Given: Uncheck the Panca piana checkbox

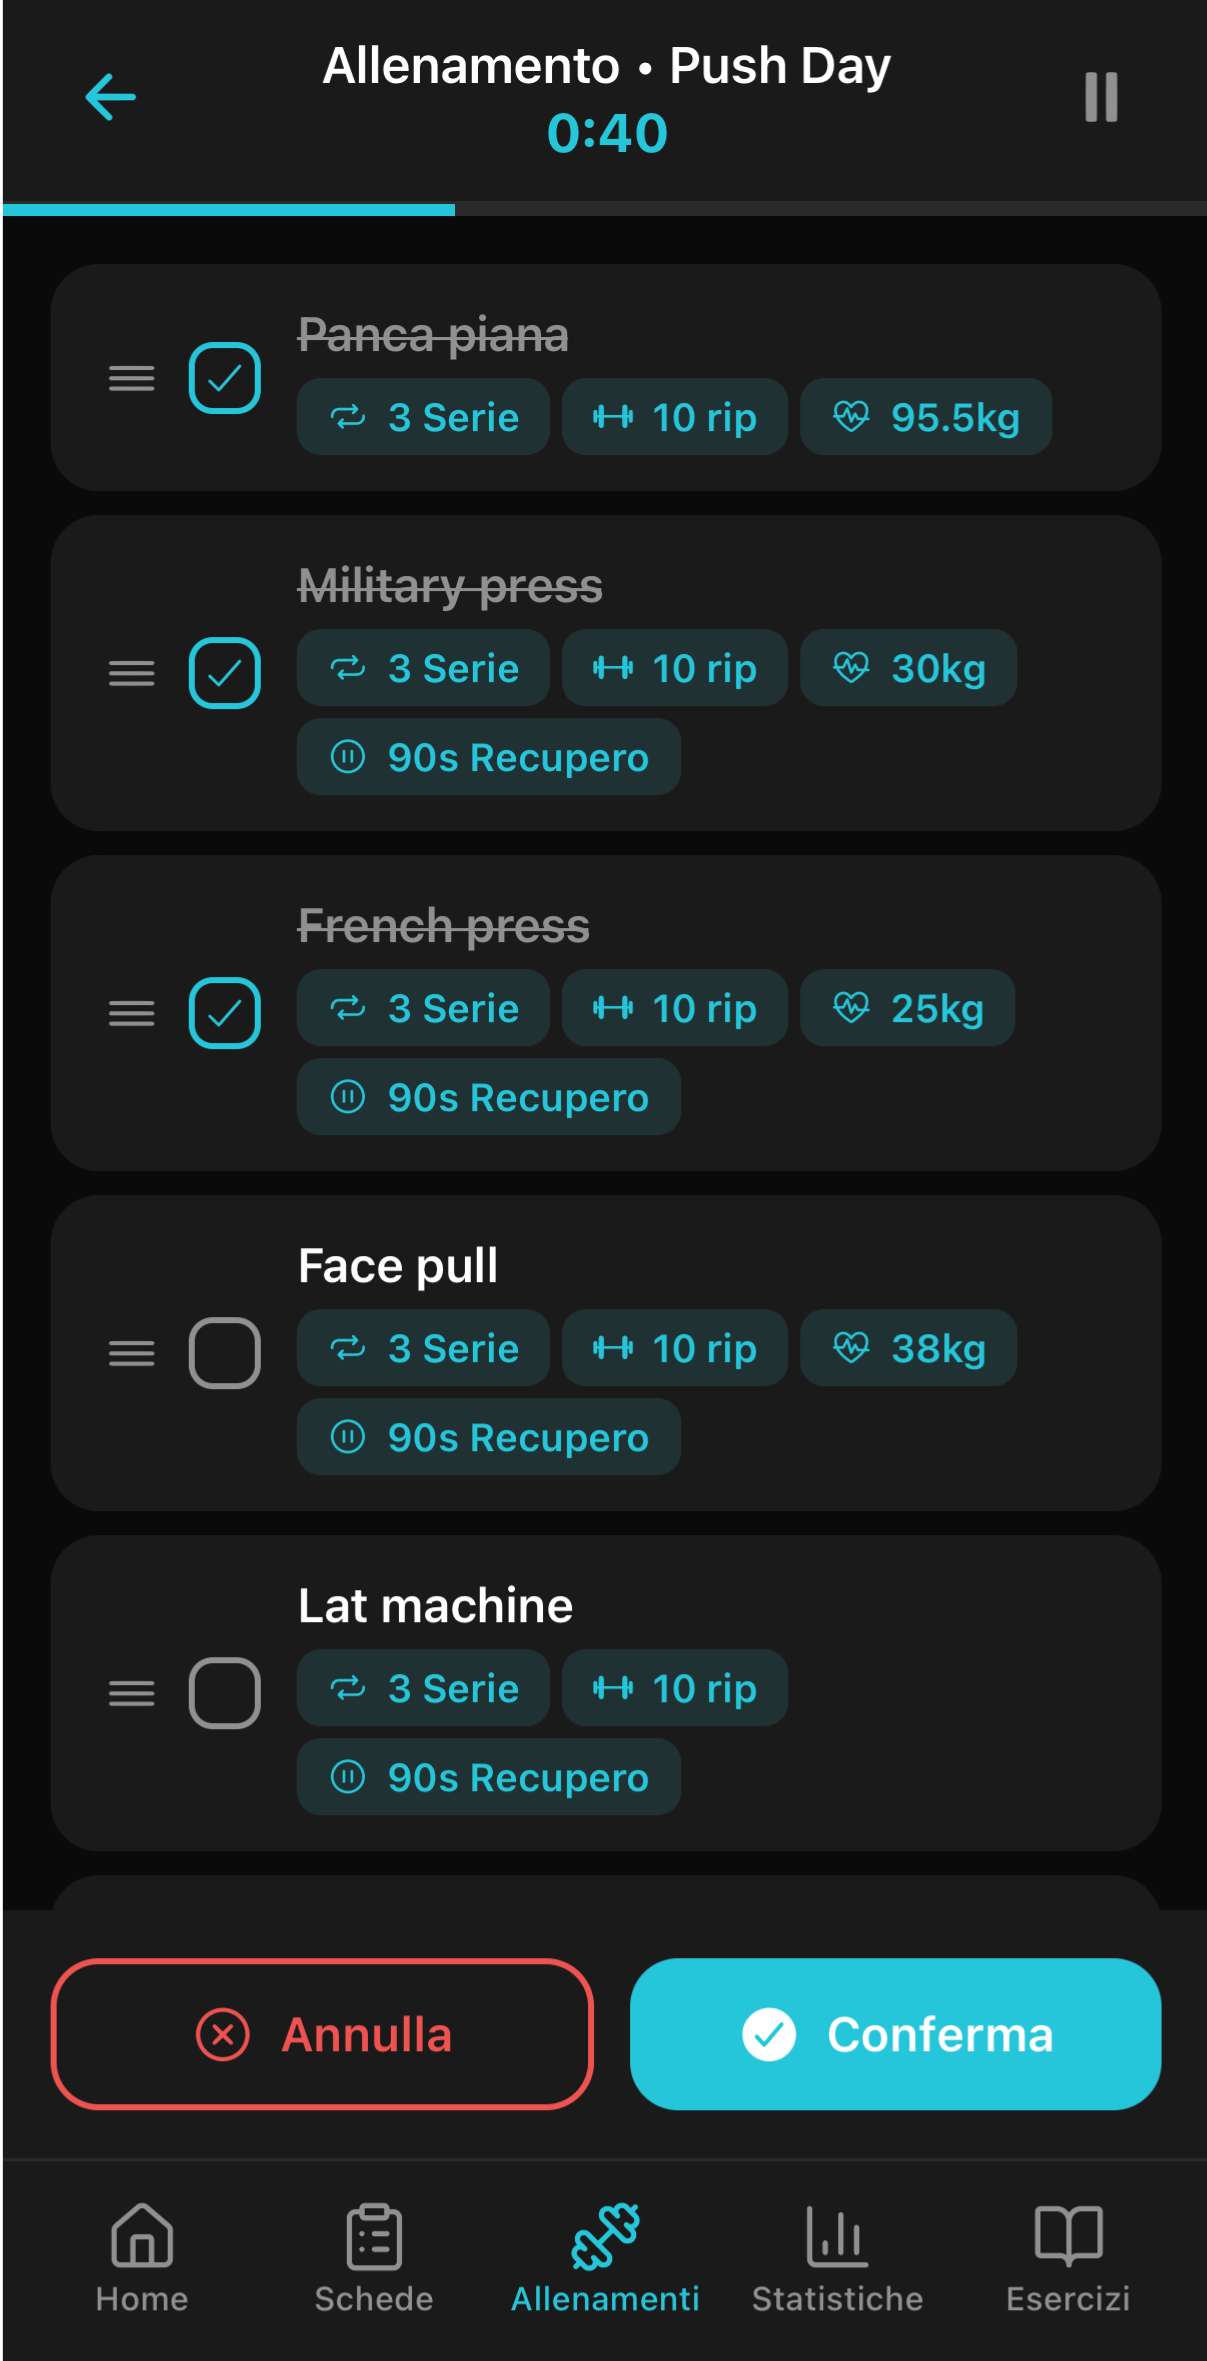Looking at the screenshot, I should [x=225, y=378].
